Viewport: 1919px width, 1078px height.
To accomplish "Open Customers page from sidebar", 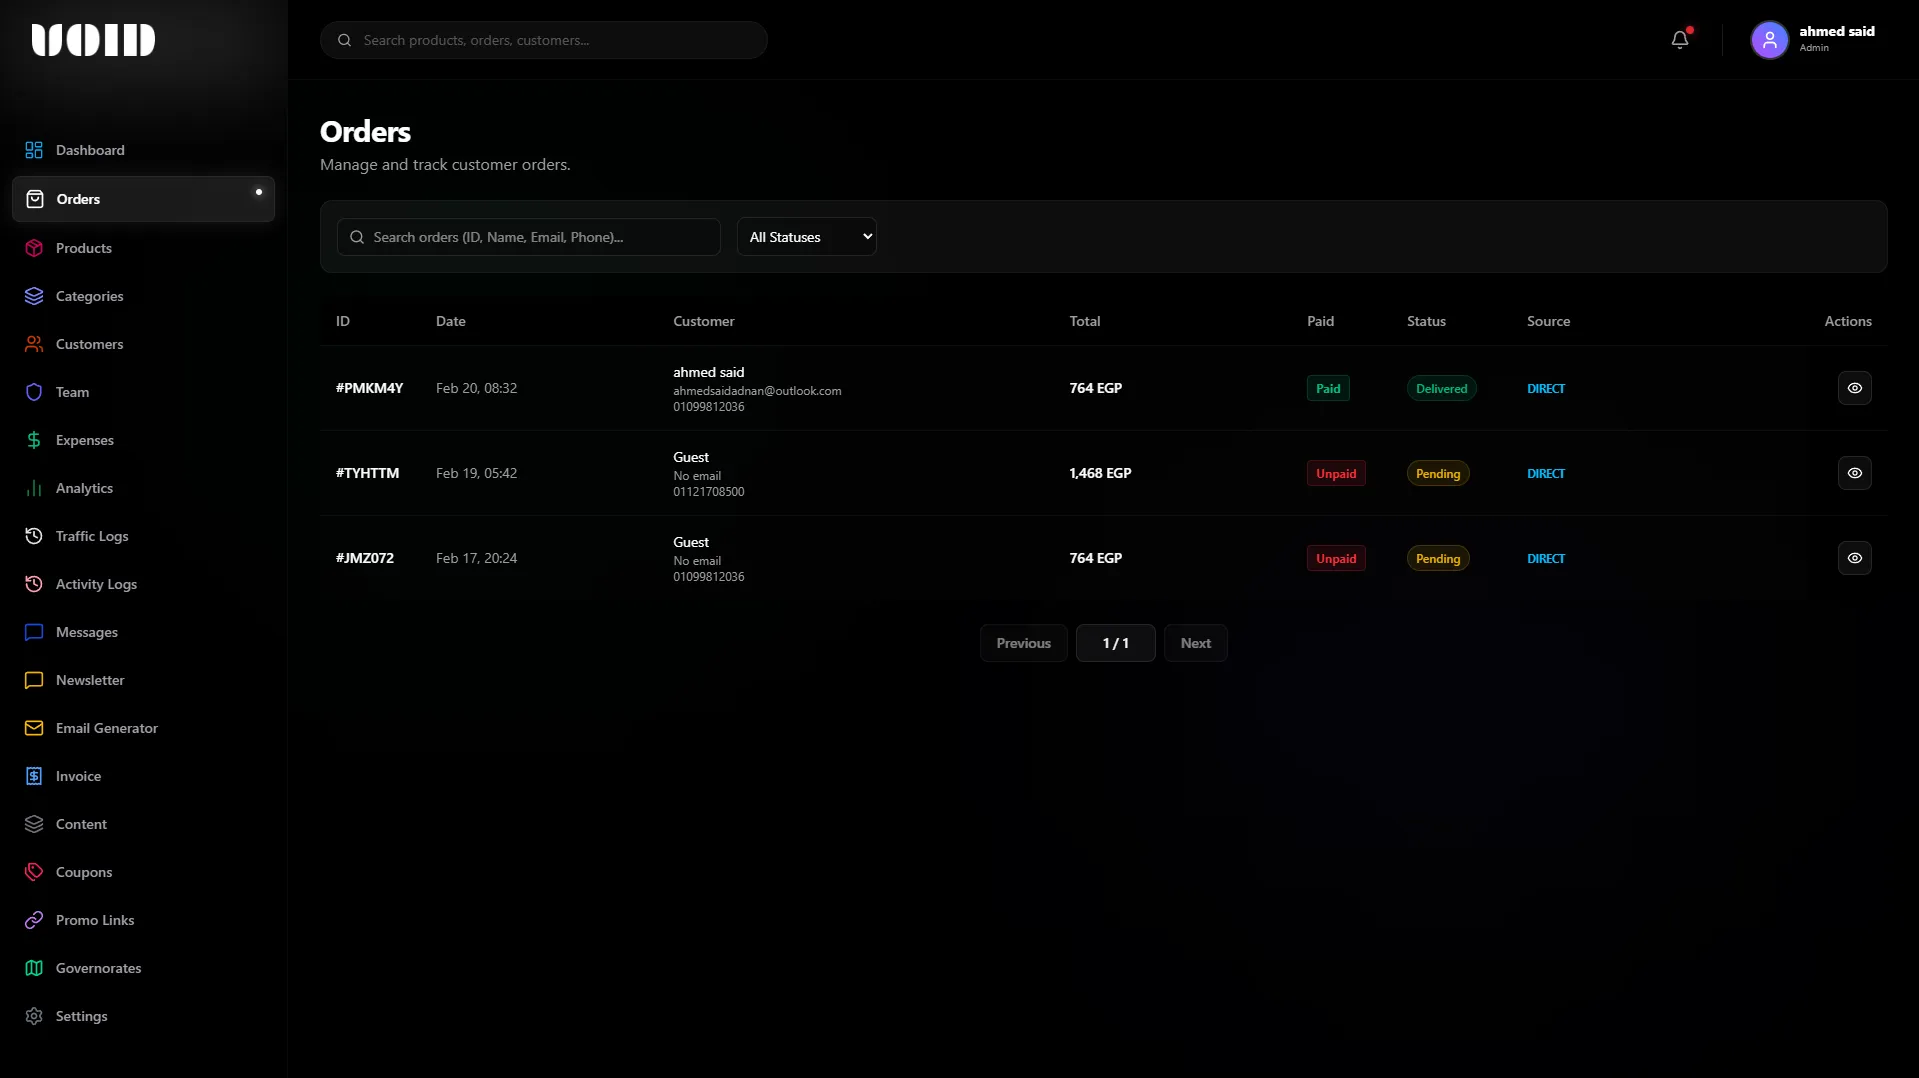I will point(143,344).
